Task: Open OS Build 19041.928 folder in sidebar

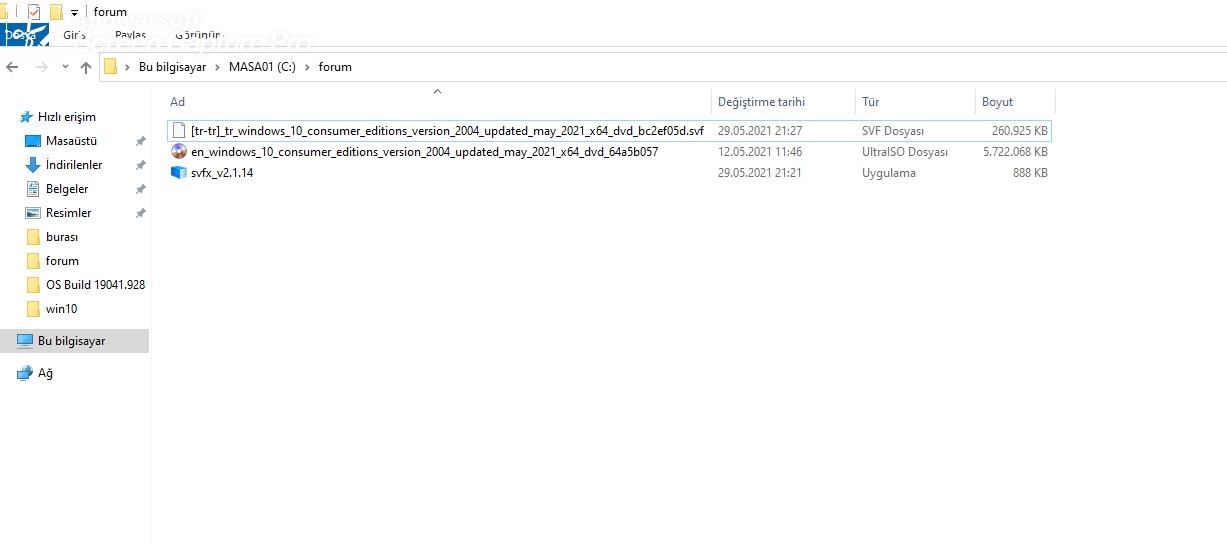Action: 95,285
